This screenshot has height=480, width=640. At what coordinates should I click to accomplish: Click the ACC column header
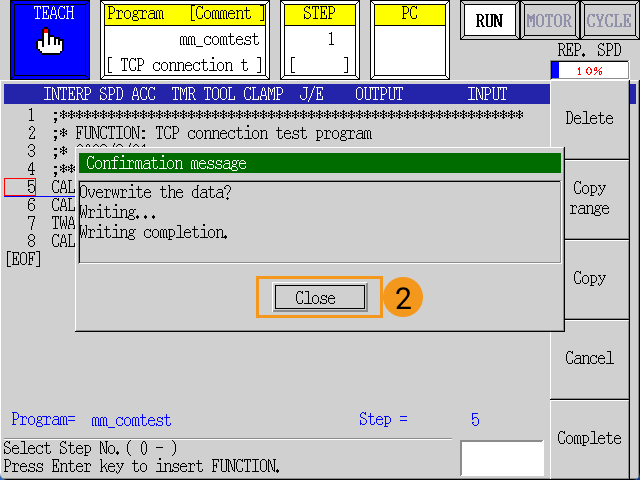[143, 94]
